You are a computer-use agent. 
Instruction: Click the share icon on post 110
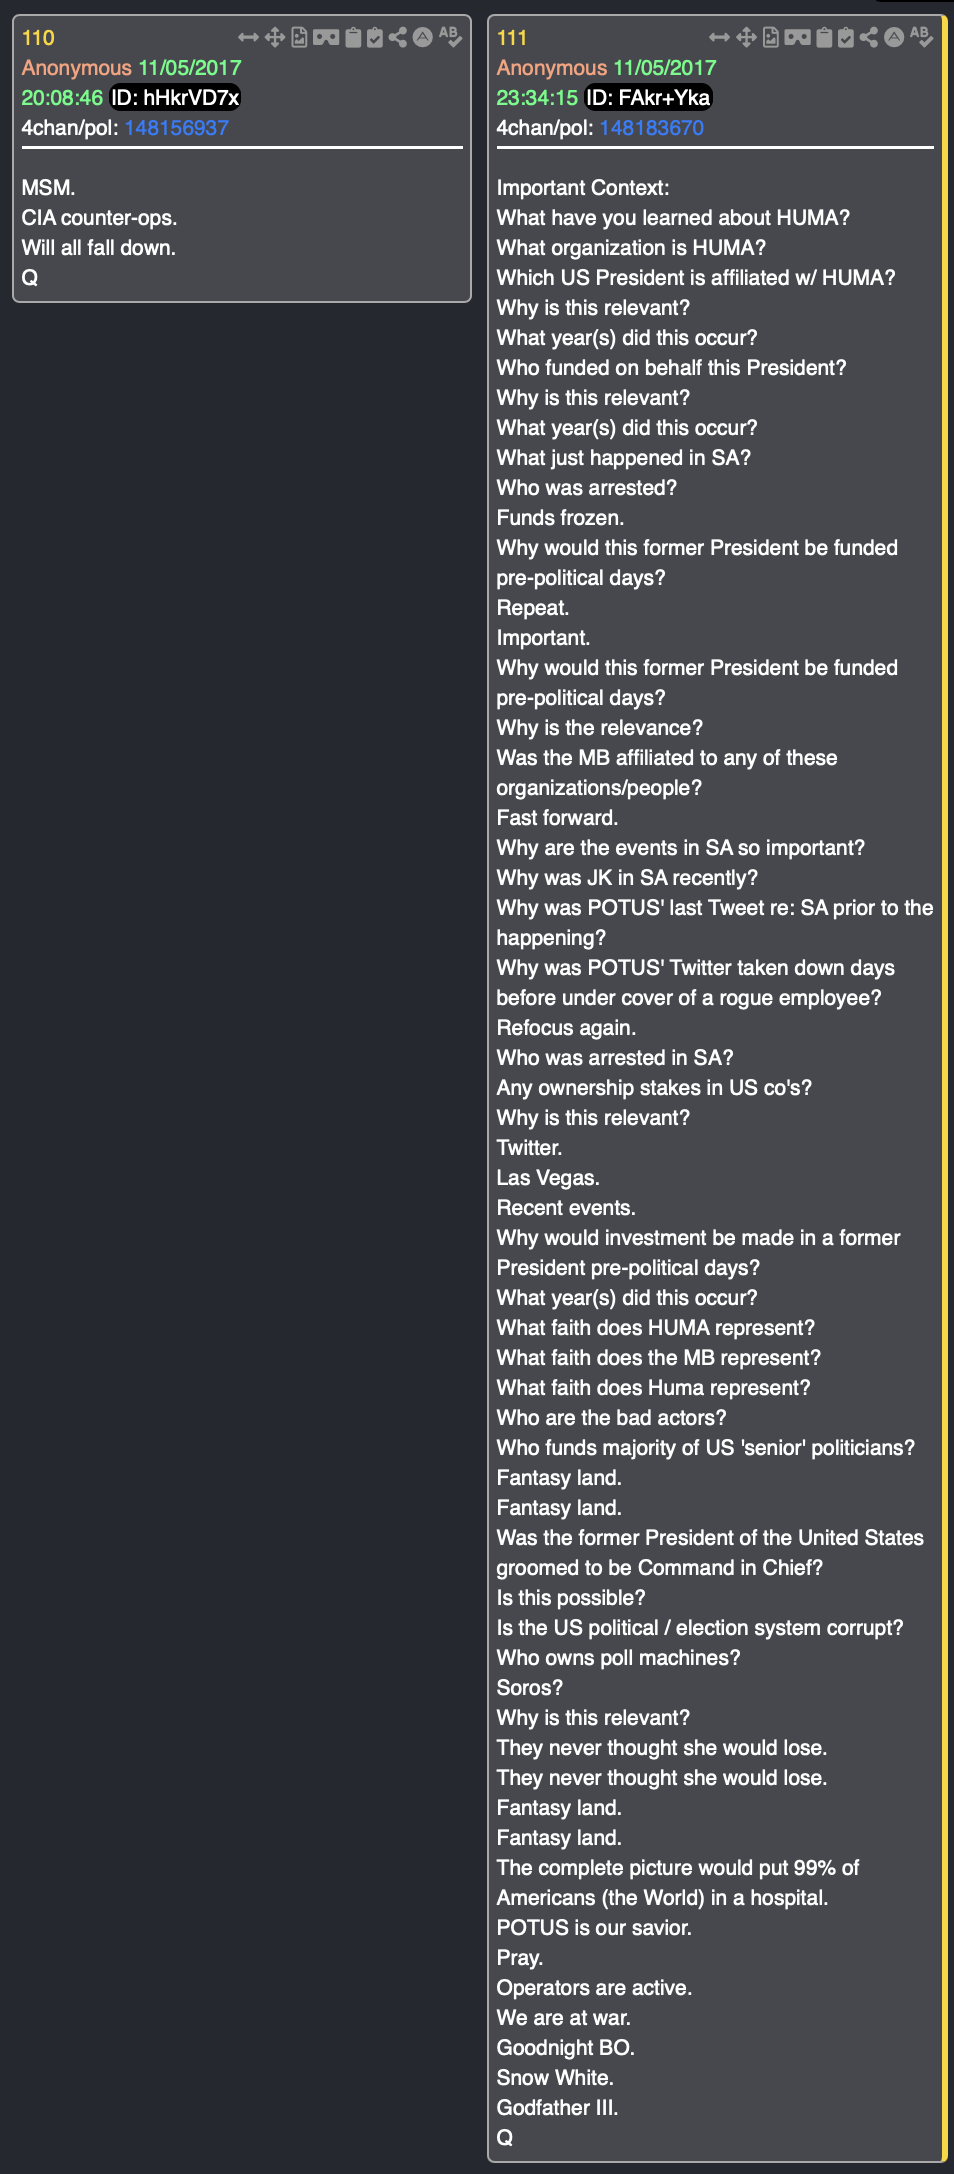click(398, 38)
